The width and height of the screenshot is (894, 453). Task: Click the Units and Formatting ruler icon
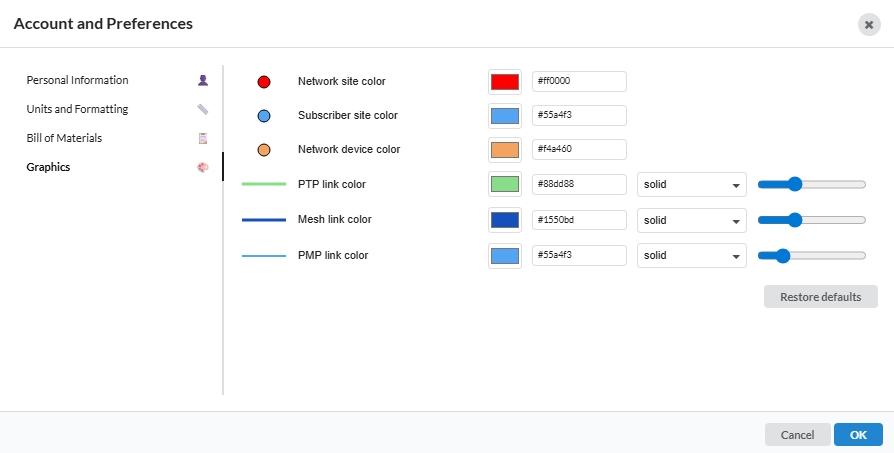tap(203, 109)
